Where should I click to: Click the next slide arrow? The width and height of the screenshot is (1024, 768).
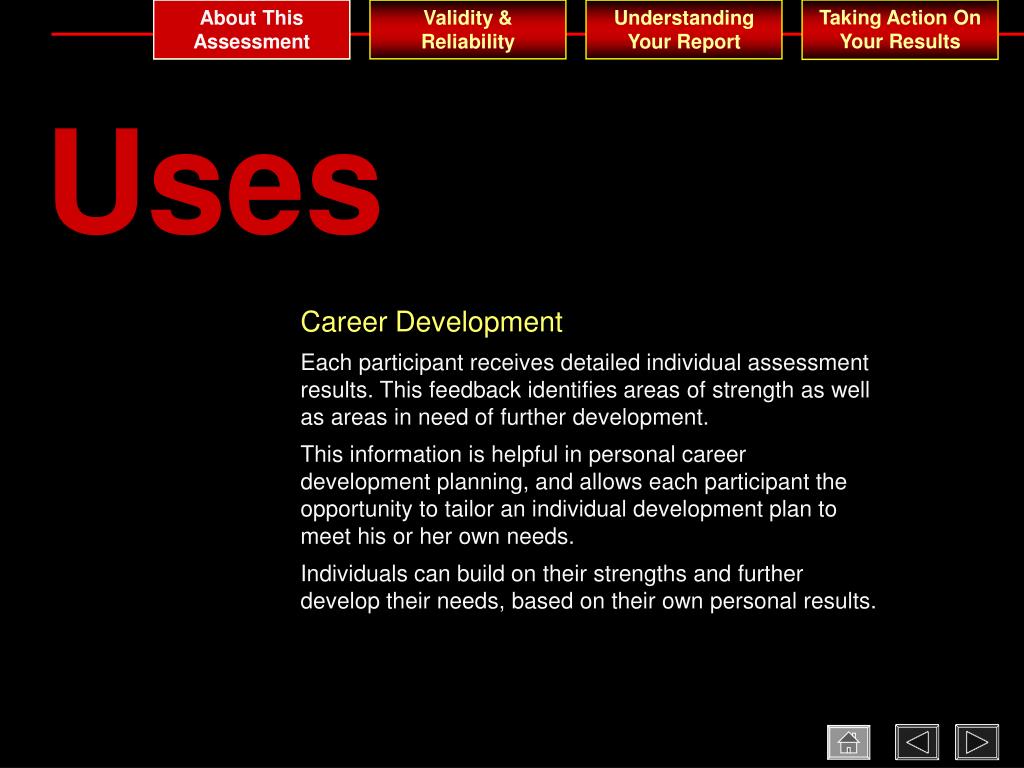pyautogui.click(x=977, y=742)
